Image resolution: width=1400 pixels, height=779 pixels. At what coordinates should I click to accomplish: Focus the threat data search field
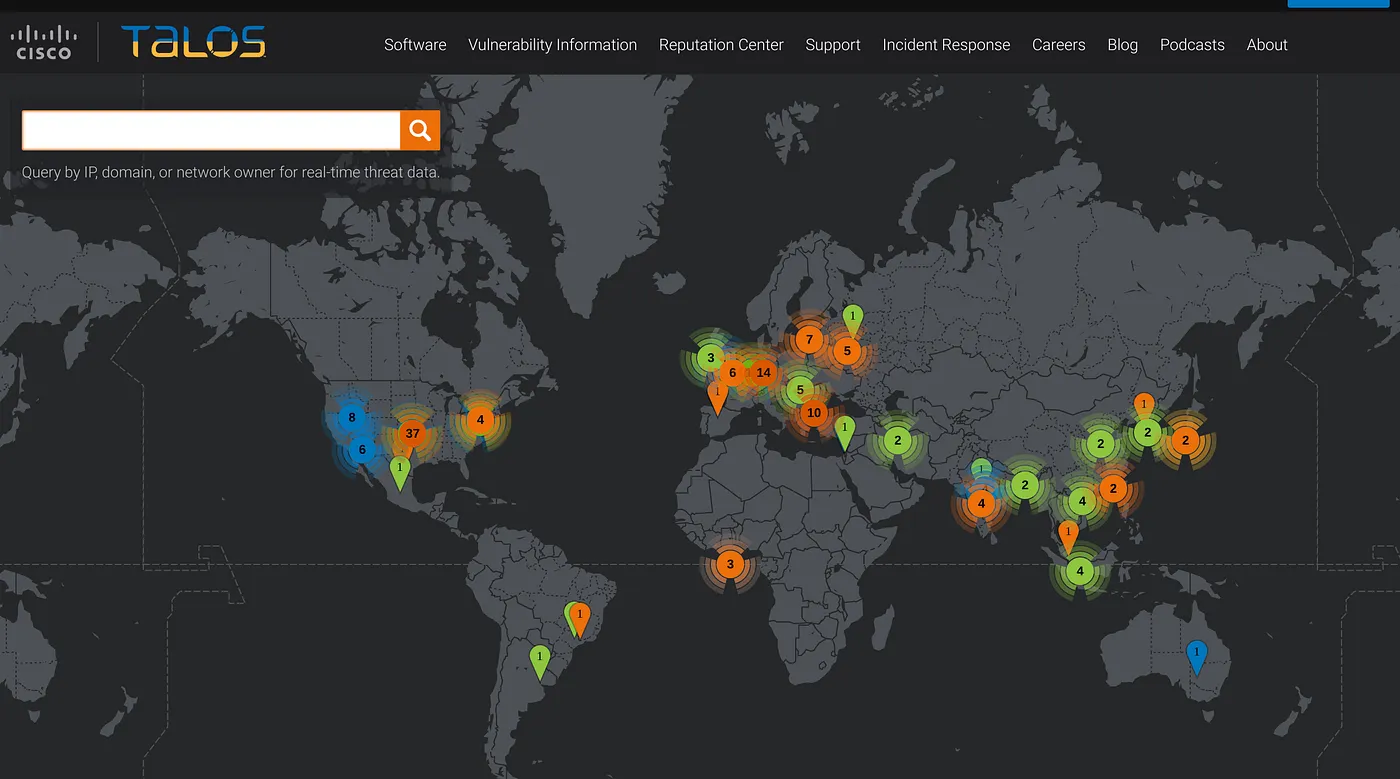[x=211, y=130]
